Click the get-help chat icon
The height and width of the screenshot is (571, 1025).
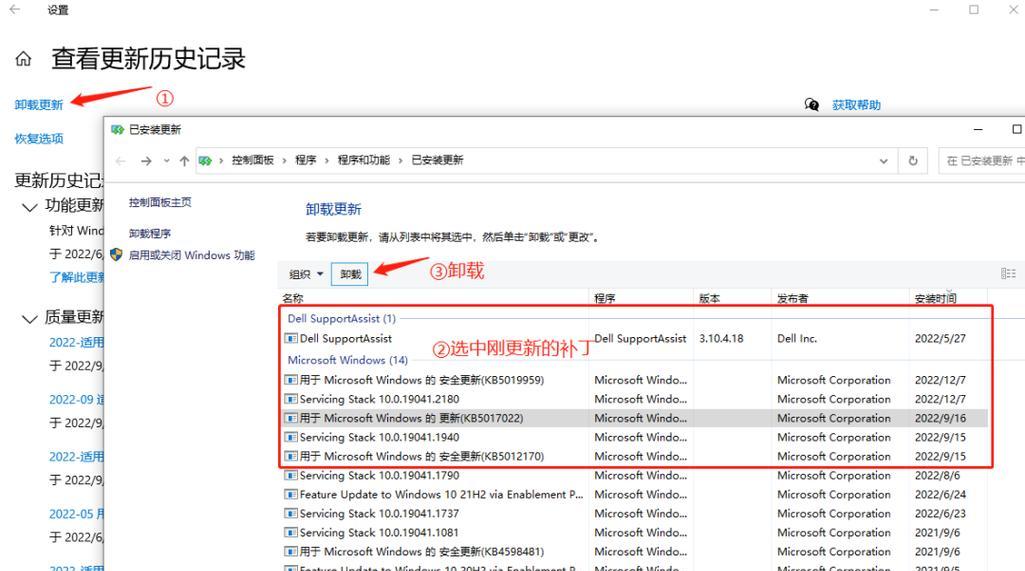pyautogui.click(x=811, y=105)
